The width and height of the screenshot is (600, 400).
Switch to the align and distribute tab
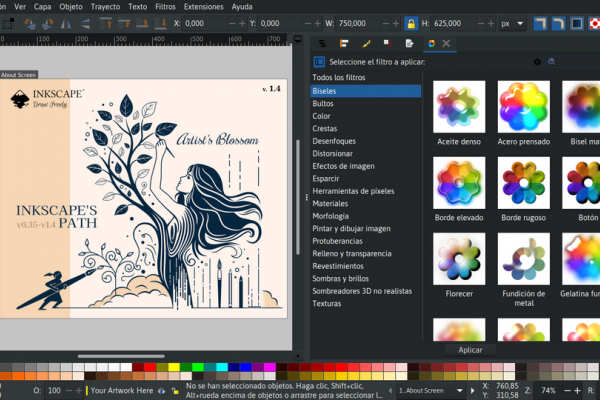pyautogui.click(x=344, y=44)
